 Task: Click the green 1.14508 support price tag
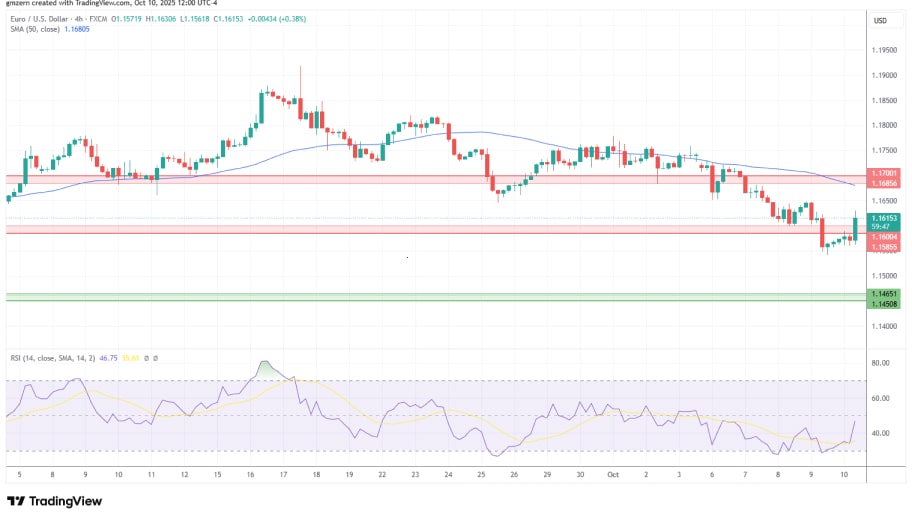click(x=884, y=301)
